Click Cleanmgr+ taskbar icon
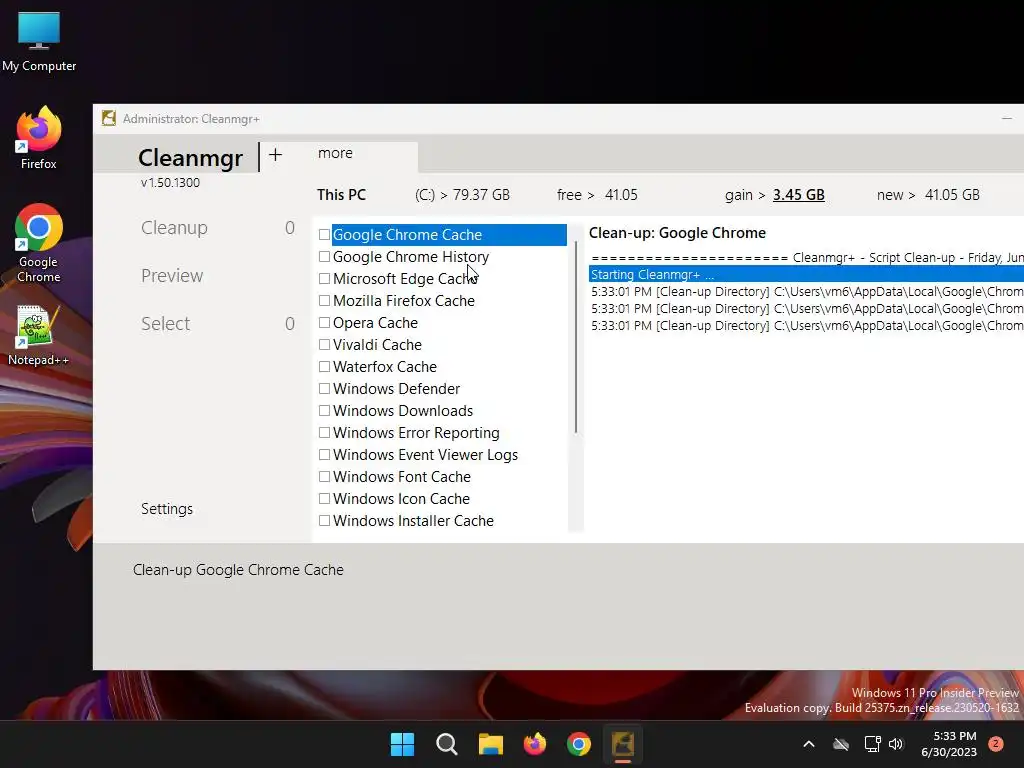Viewport: 1024px width, 768px height. tap(623, 744)
